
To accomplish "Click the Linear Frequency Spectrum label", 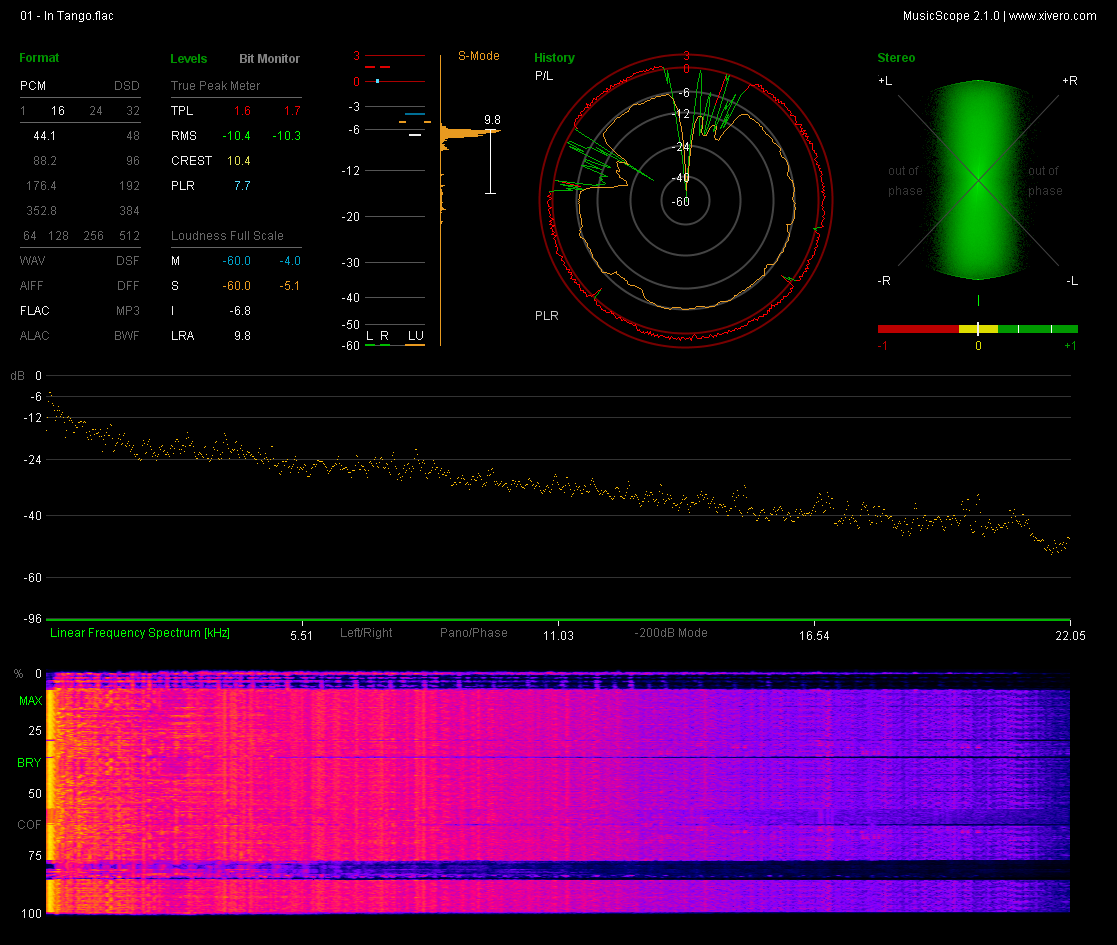I will click(140, 632).
